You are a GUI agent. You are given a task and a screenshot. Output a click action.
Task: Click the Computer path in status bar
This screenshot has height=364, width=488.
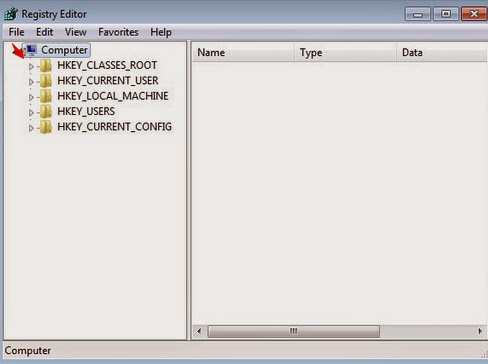click(x=28, y=351)
